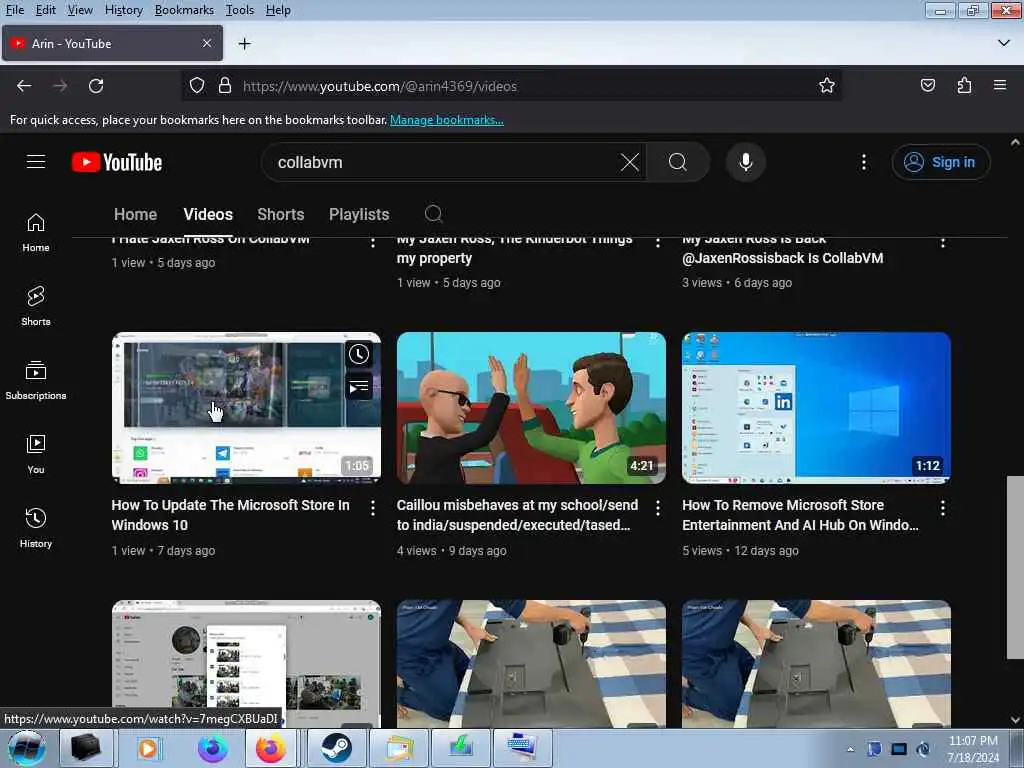The height and width of the screenshot is (768, 1024).
Task: Open Steam from the taskbar
Action: [336, 748]
